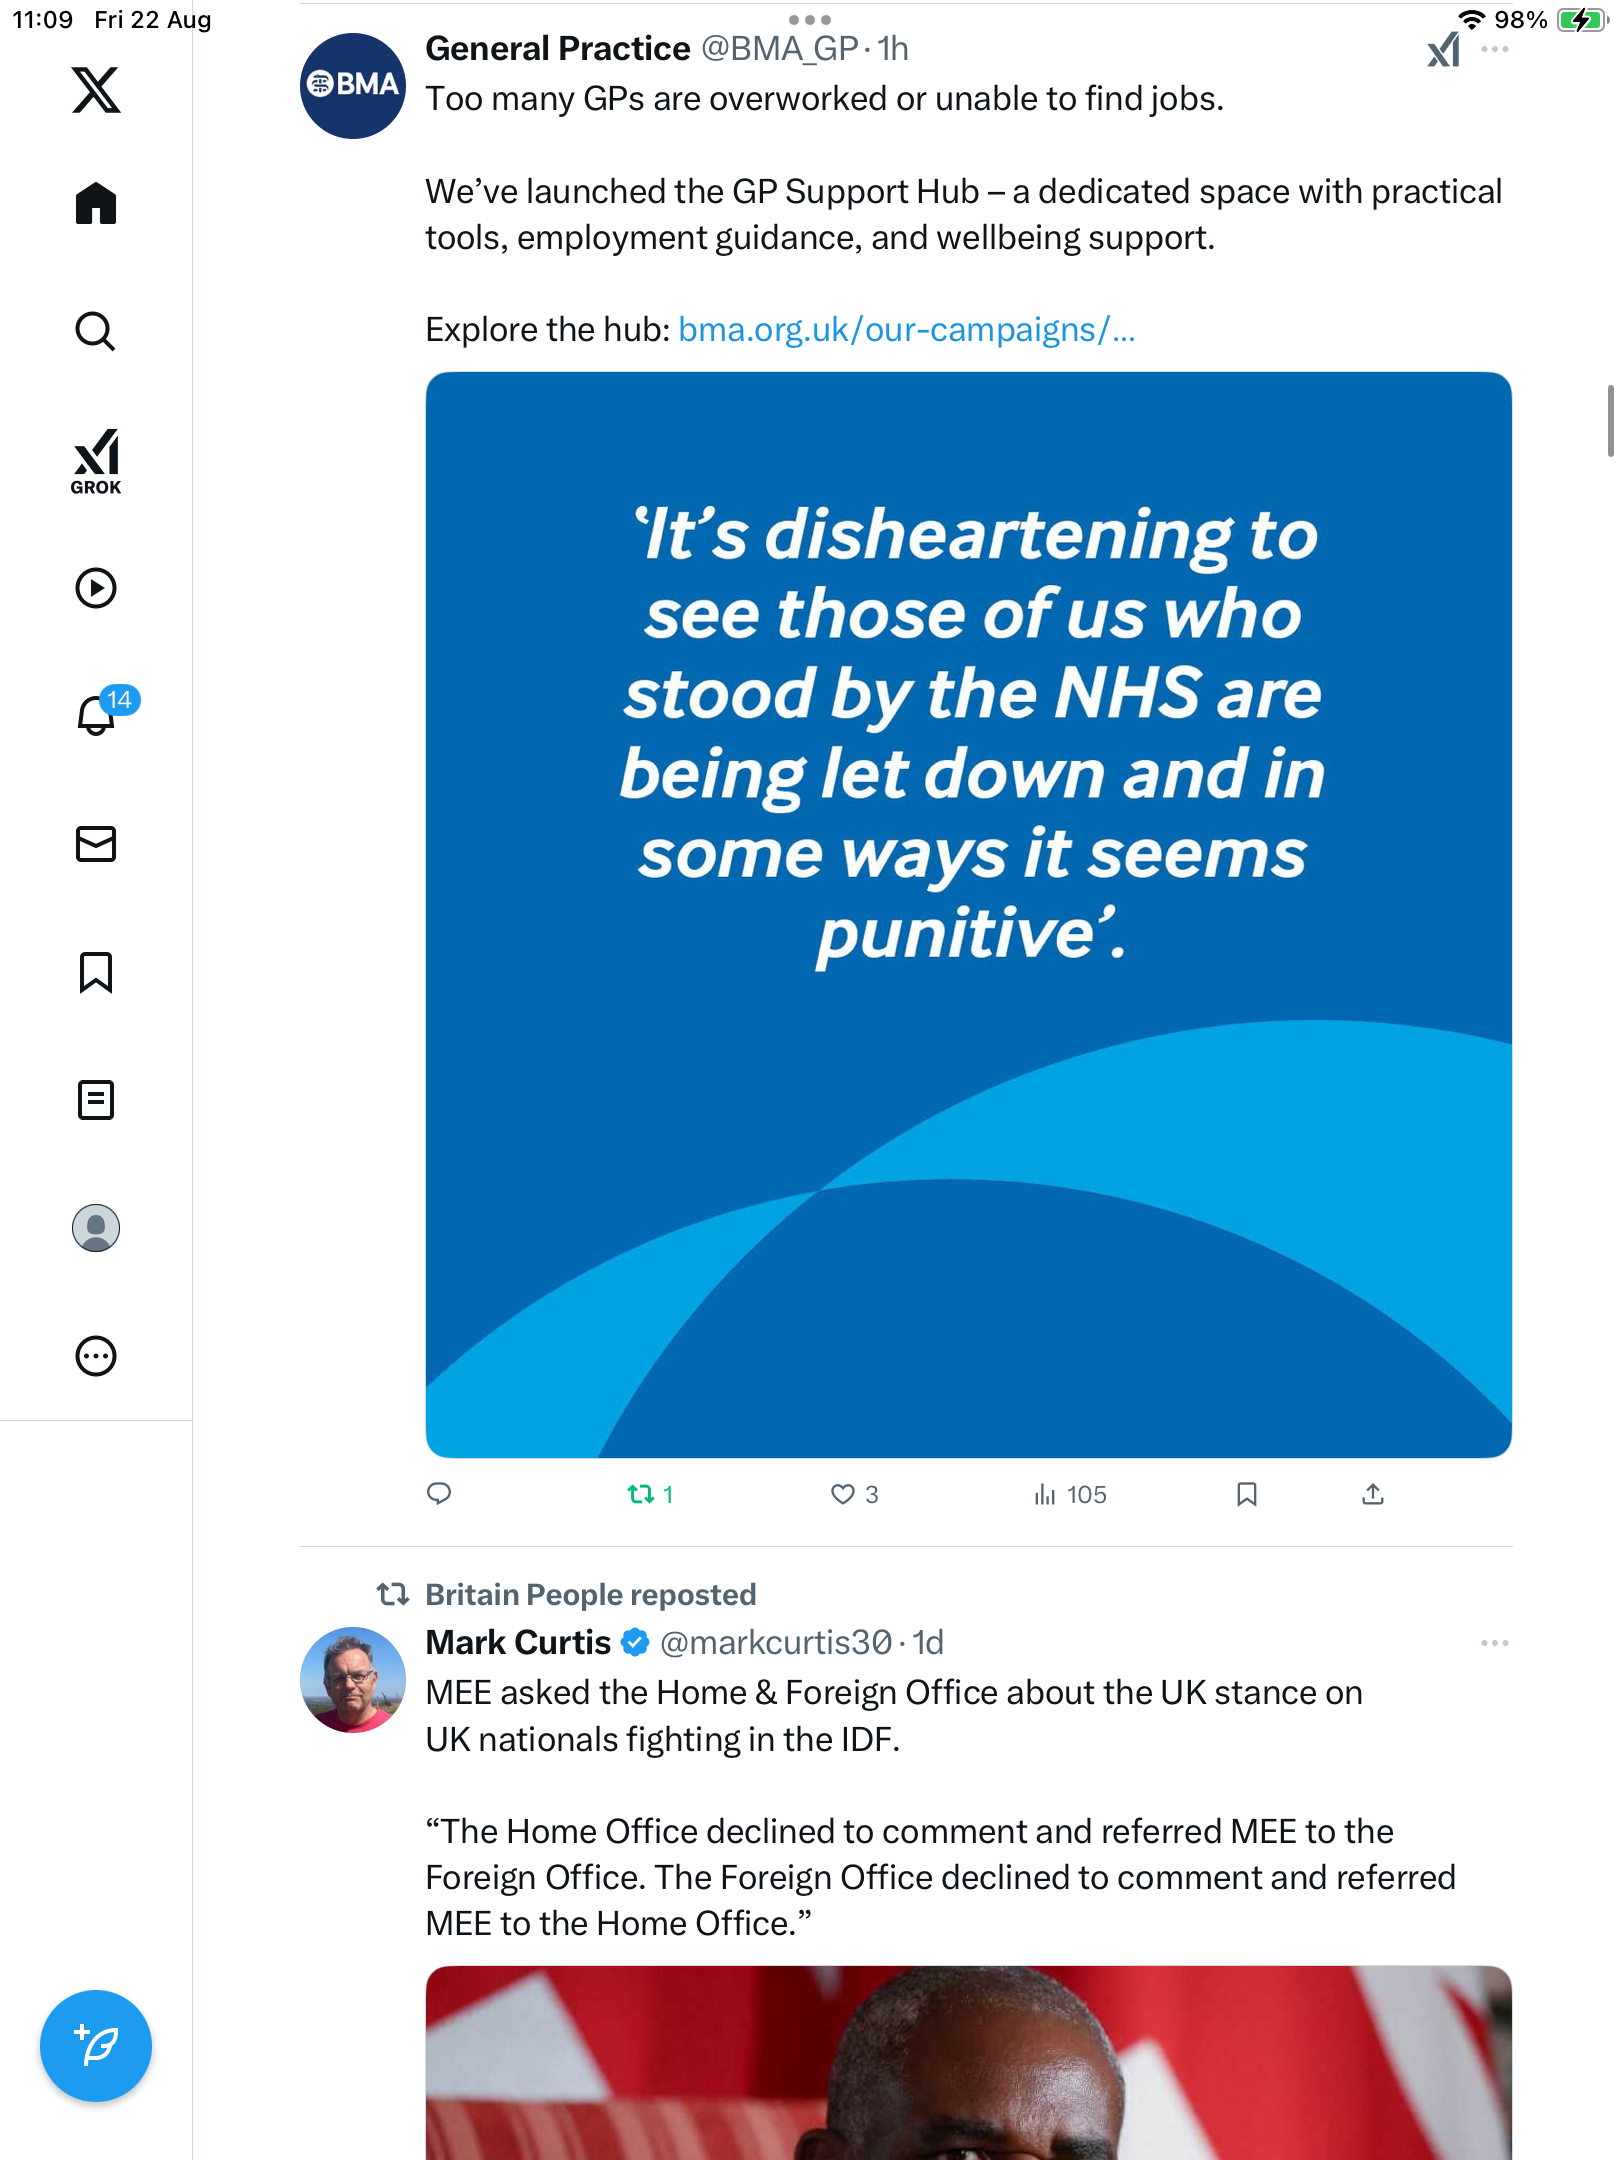Open more options for BMA post
Image resolution: width=1620 pixels, height=2160 pixels.
pos(1494,49)
